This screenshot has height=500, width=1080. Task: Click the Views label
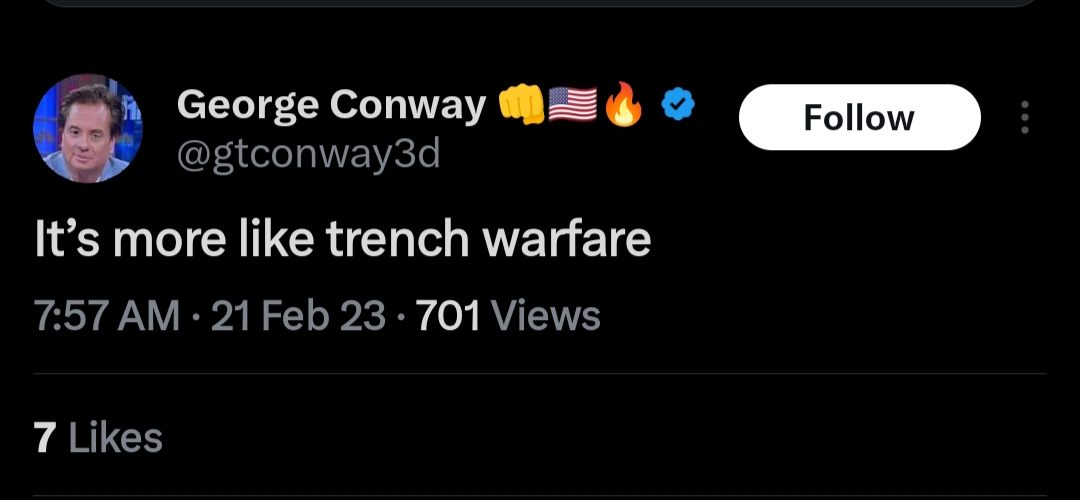(x=546, y=316)
